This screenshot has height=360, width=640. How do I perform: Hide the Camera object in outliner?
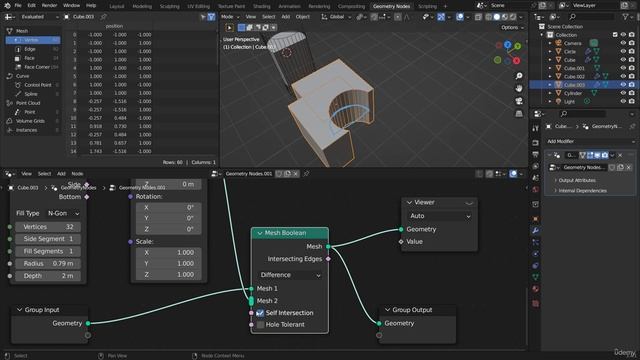pyautogui.click(x=623, y=43)
